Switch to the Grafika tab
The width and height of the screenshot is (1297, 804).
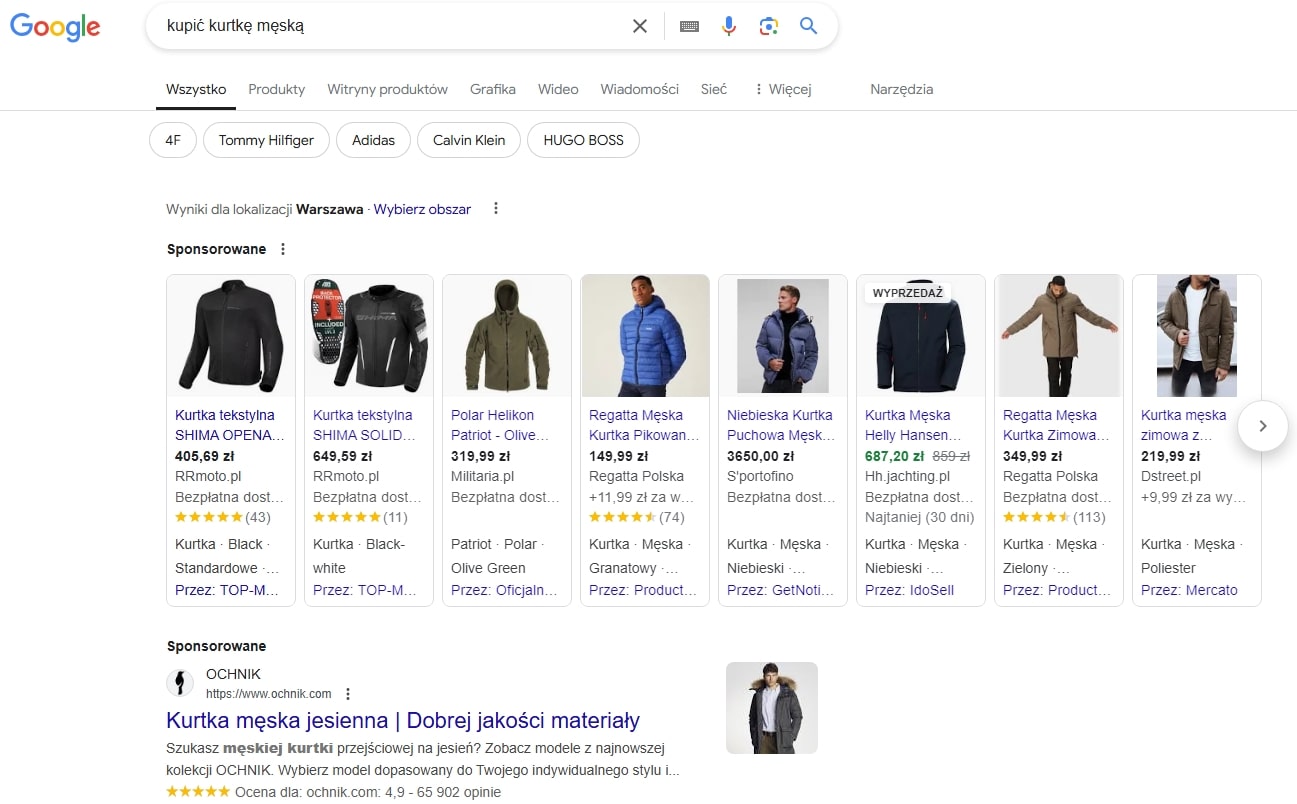493,89
